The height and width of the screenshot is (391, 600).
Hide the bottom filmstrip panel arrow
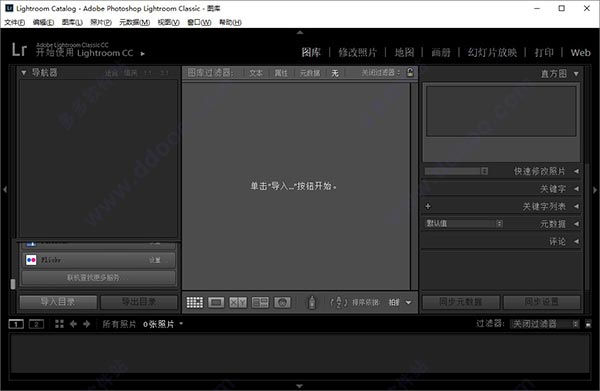300,386
